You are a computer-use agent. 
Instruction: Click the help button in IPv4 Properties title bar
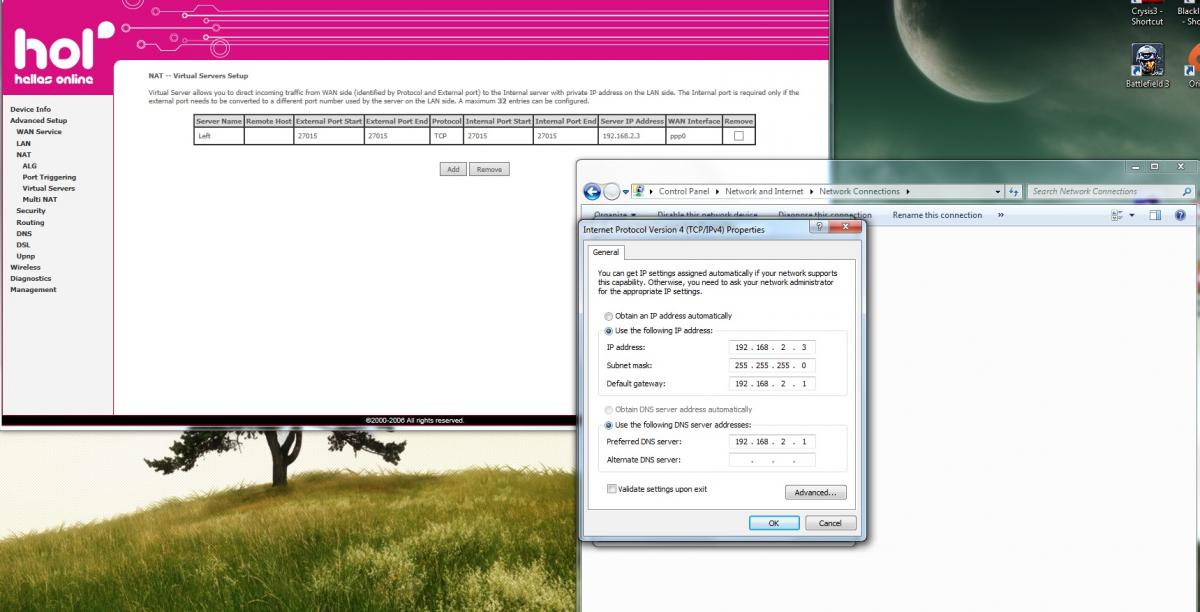click(x=820, y=228)
